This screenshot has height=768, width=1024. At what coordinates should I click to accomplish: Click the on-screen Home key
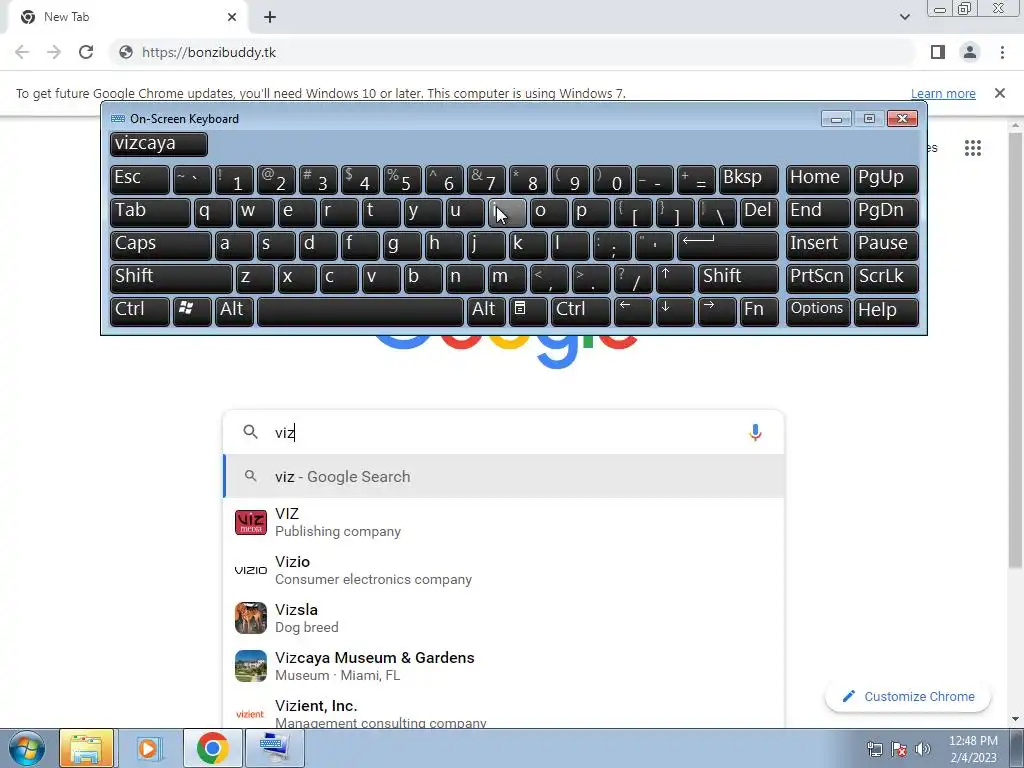coord(817,180)
